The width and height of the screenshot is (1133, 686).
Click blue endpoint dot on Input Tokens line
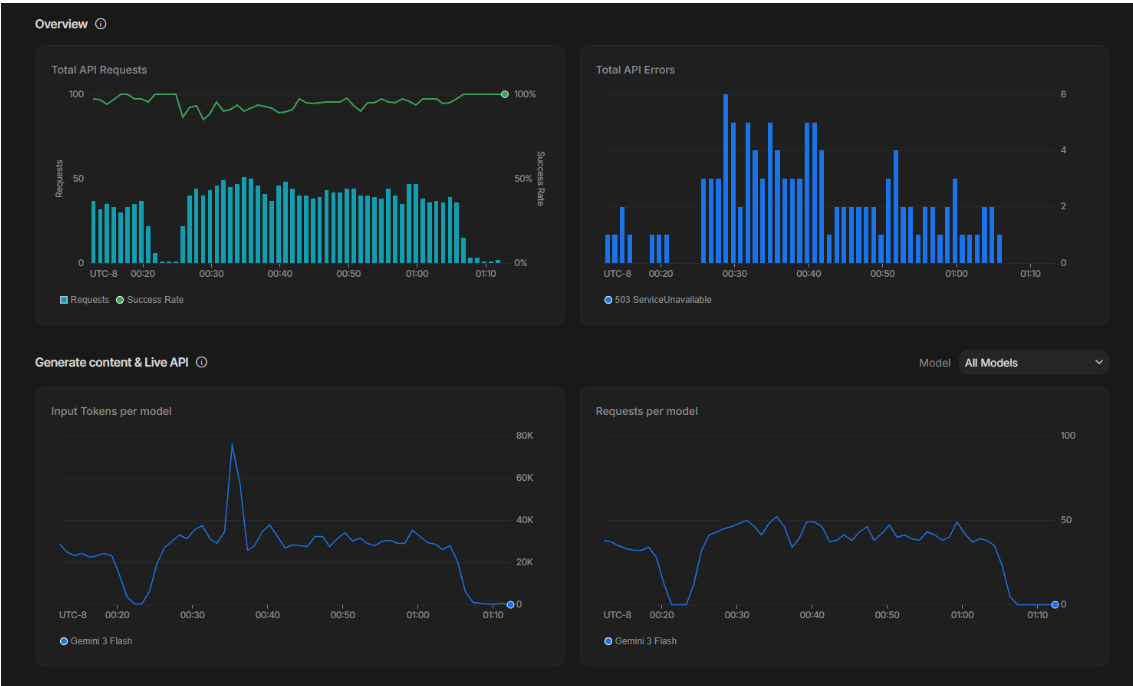(510, 604)
